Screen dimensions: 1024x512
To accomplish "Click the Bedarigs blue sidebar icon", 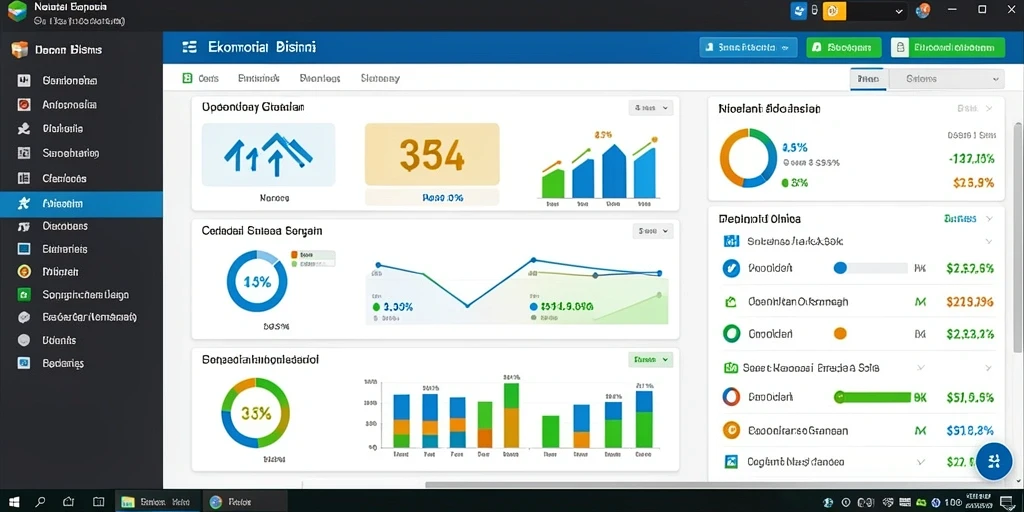I will tap(24, 363).
